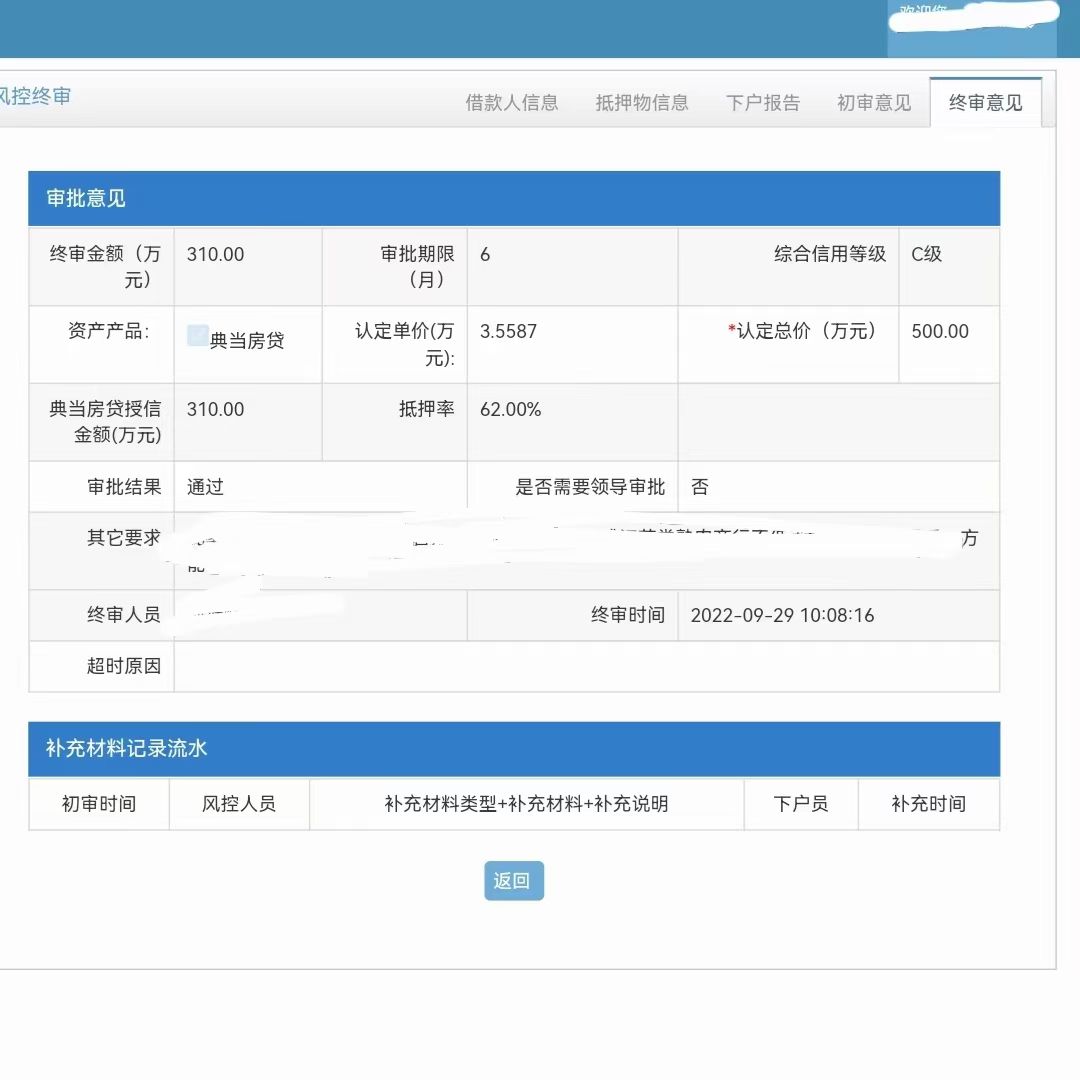Click the 资产产品 label
Screen dimensions: 1080x1080
coord(108,331)
